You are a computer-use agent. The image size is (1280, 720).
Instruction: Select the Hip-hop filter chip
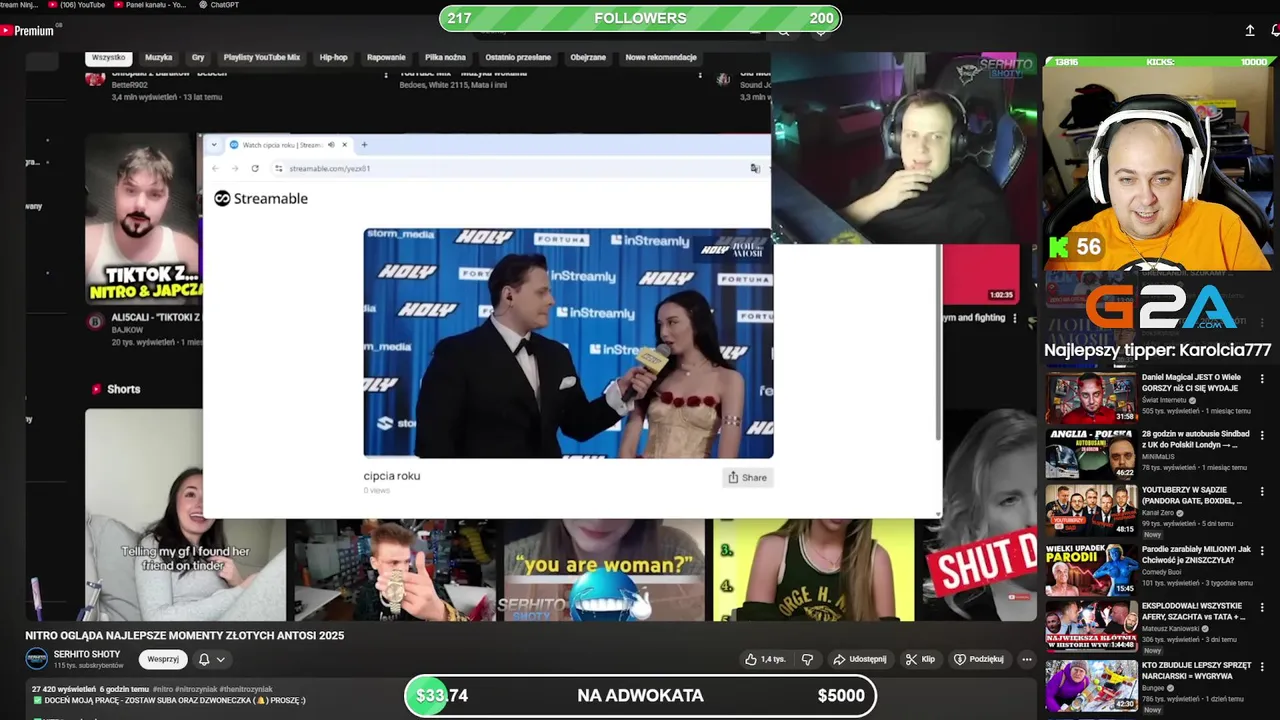coord(333,58)
